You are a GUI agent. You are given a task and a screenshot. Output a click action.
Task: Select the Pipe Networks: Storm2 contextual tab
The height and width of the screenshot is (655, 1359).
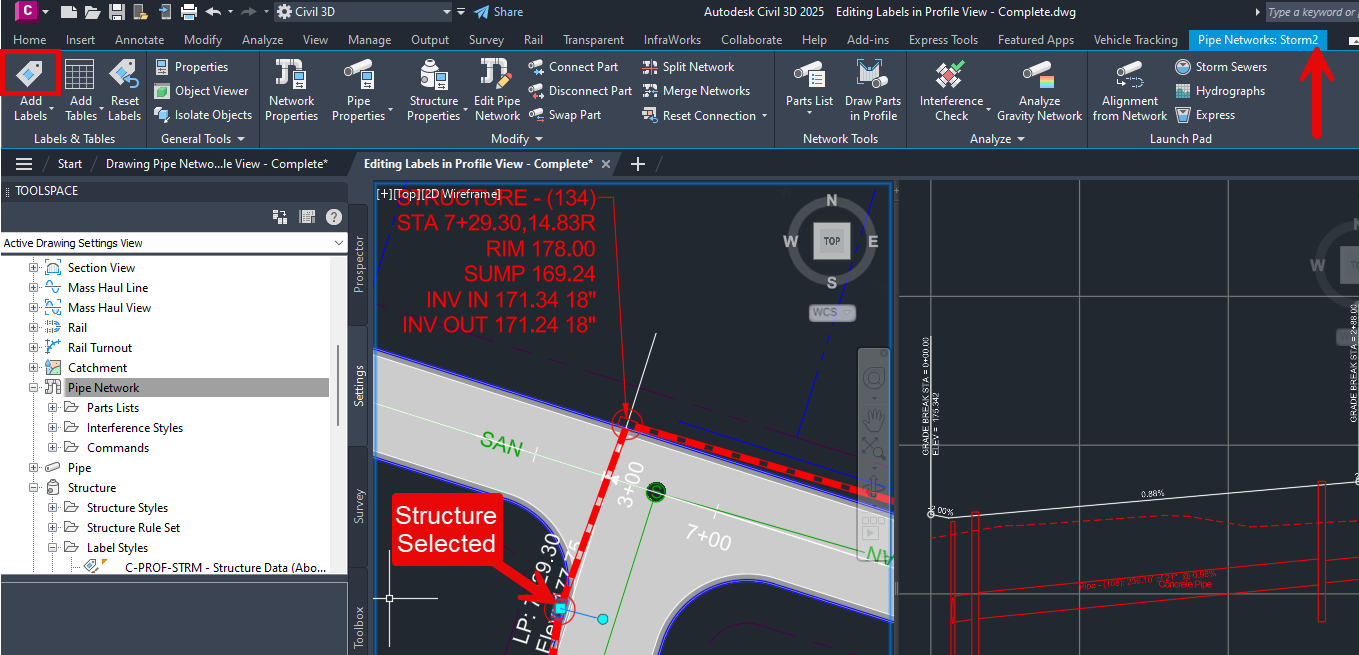coord(1259,40)
